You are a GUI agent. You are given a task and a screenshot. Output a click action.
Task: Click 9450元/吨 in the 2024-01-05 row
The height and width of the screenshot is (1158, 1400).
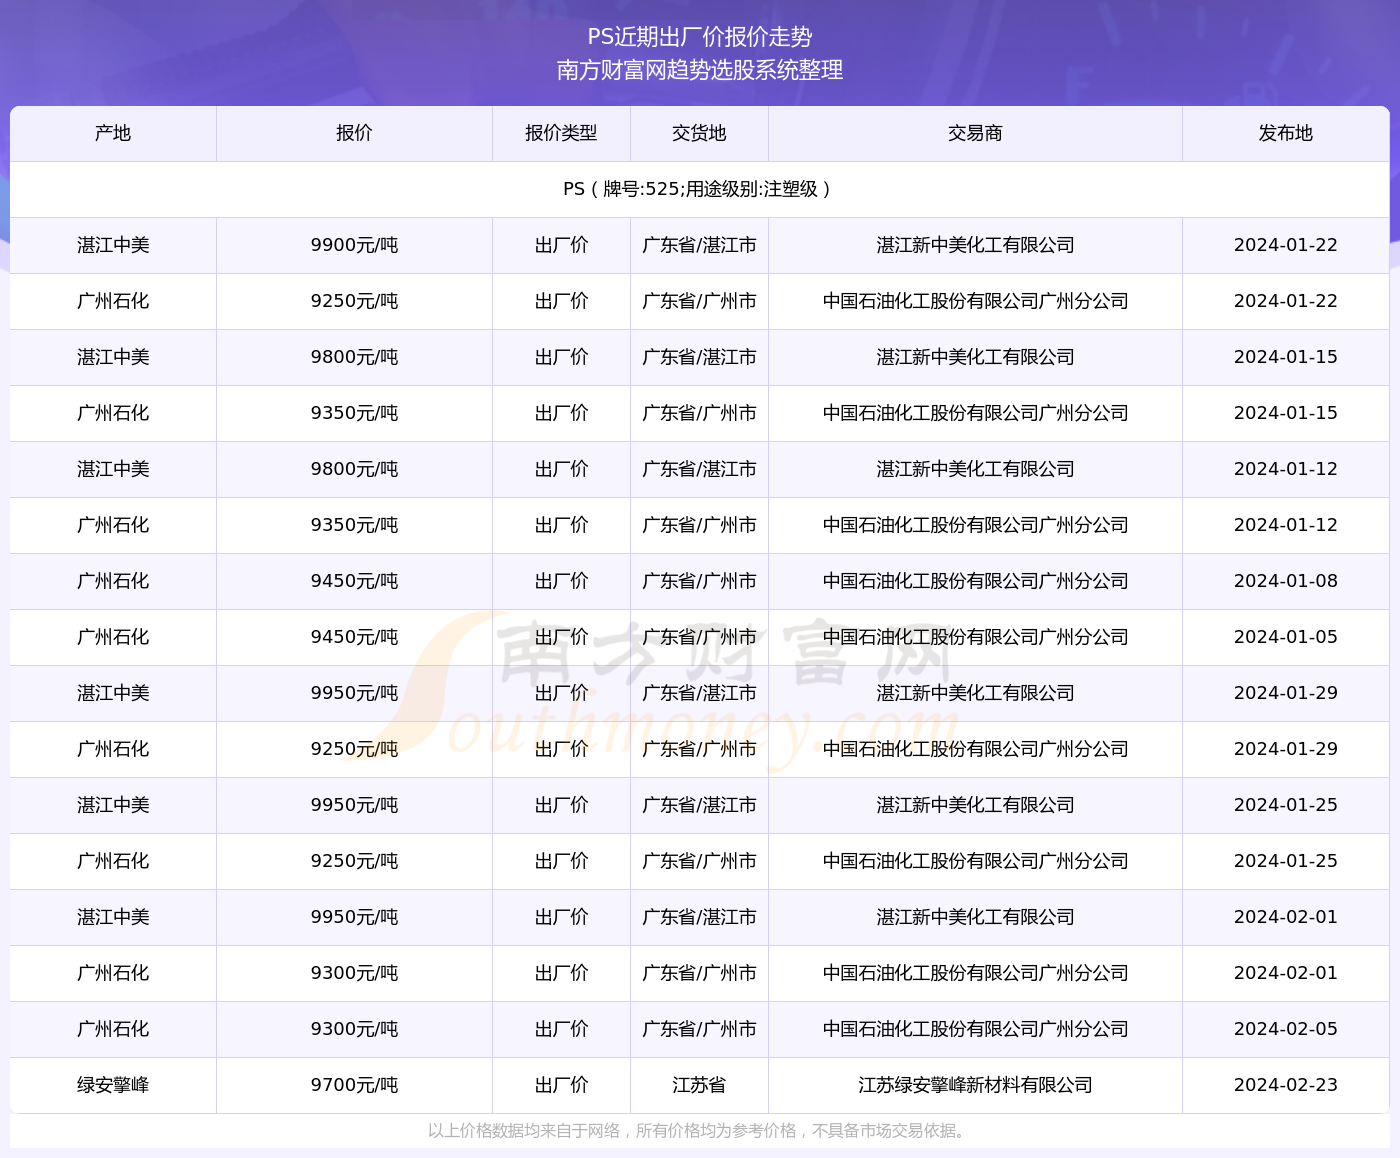pyautogui.click(x=354, y=637)
